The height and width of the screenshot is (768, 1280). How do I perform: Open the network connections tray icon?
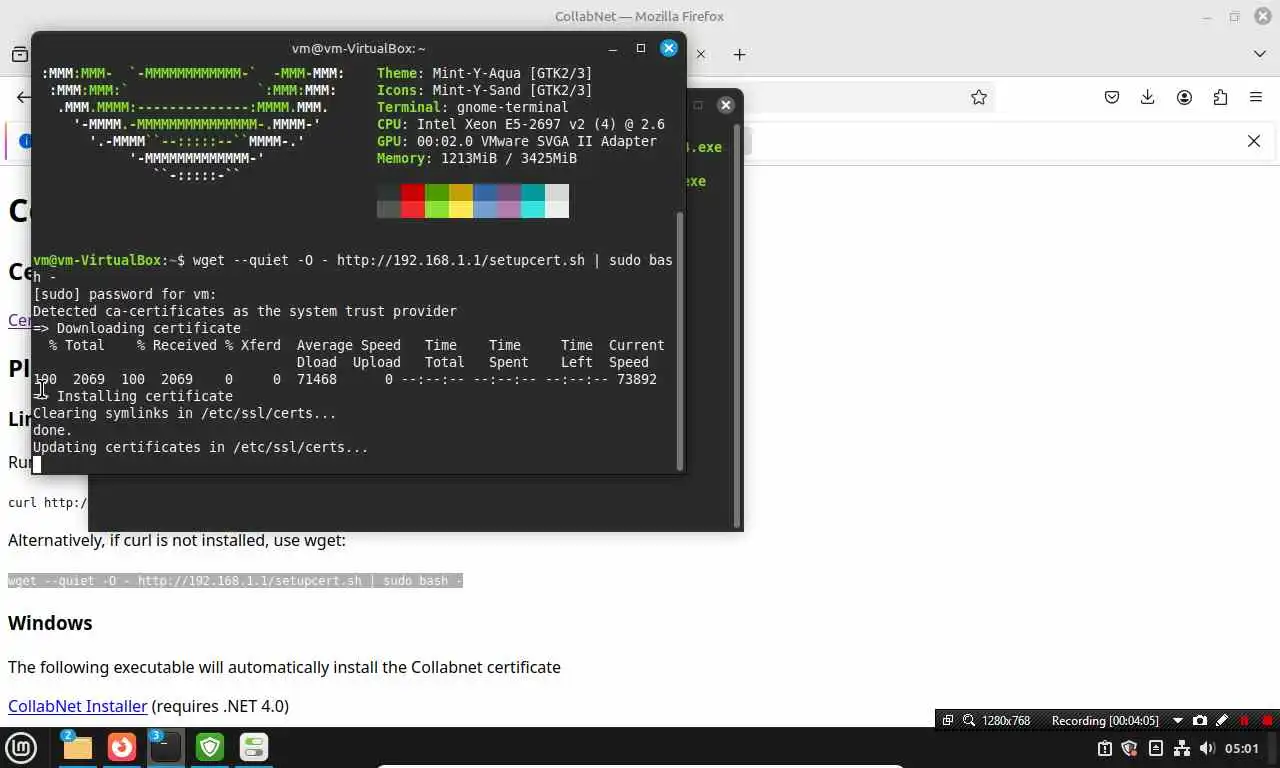click(x=1182, y=748)
